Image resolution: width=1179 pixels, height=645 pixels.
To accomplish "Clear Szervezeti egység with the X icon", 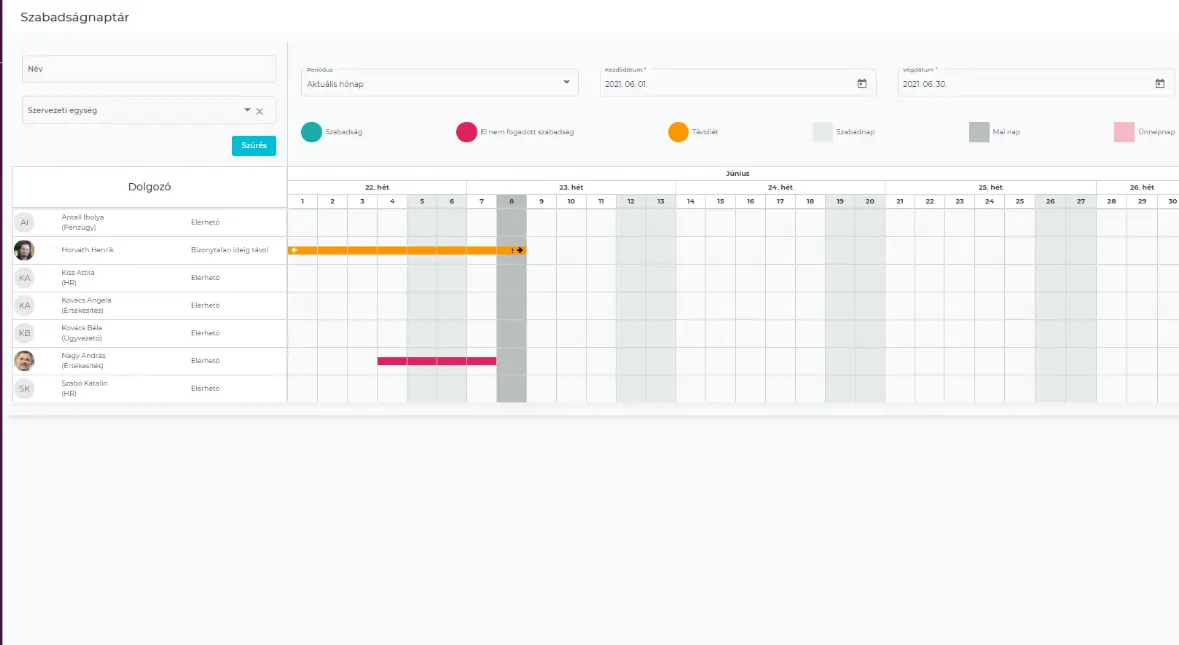I will tap(260, 111).
